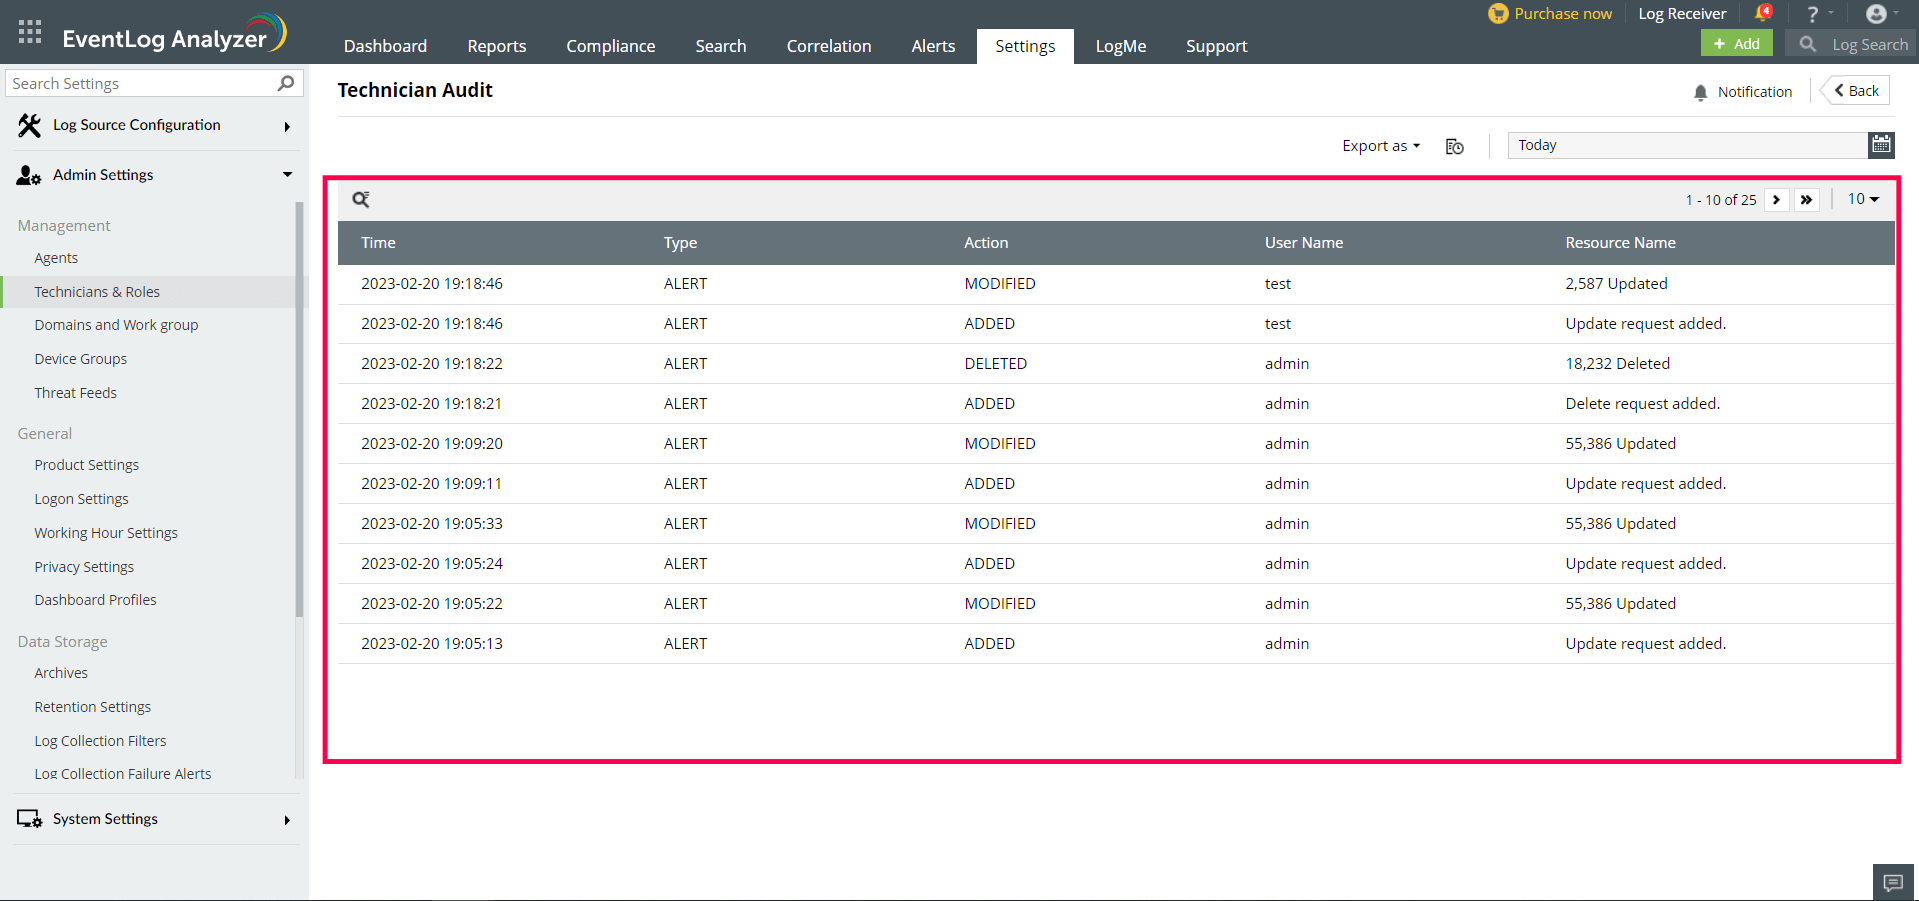The height and width of the screenshot is (901, 1919).
Task: Open the Compliance tab
Action: click(x=611, y=46)
